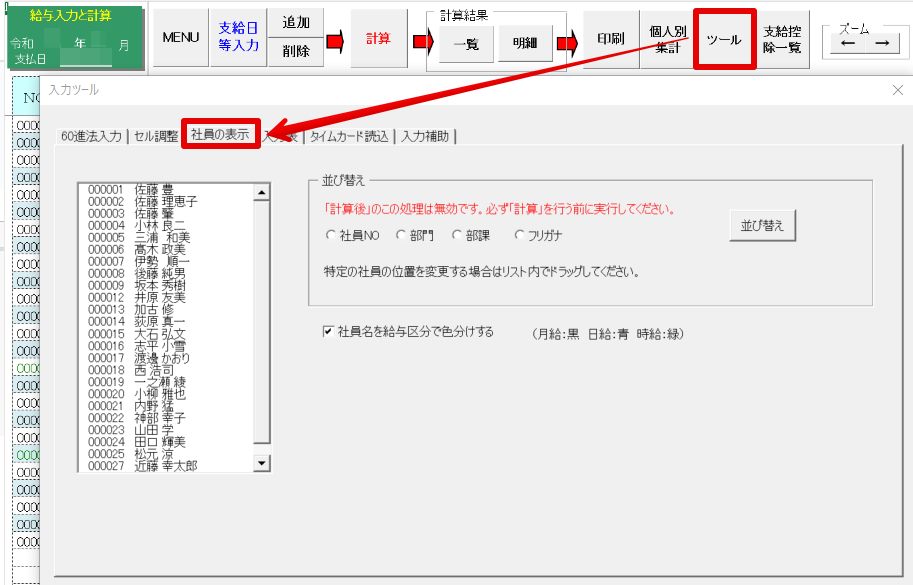Toggle 社員名を給与区分で色分けする checkbox
This screenshot has height=585, width=913.
click(328, 332)
